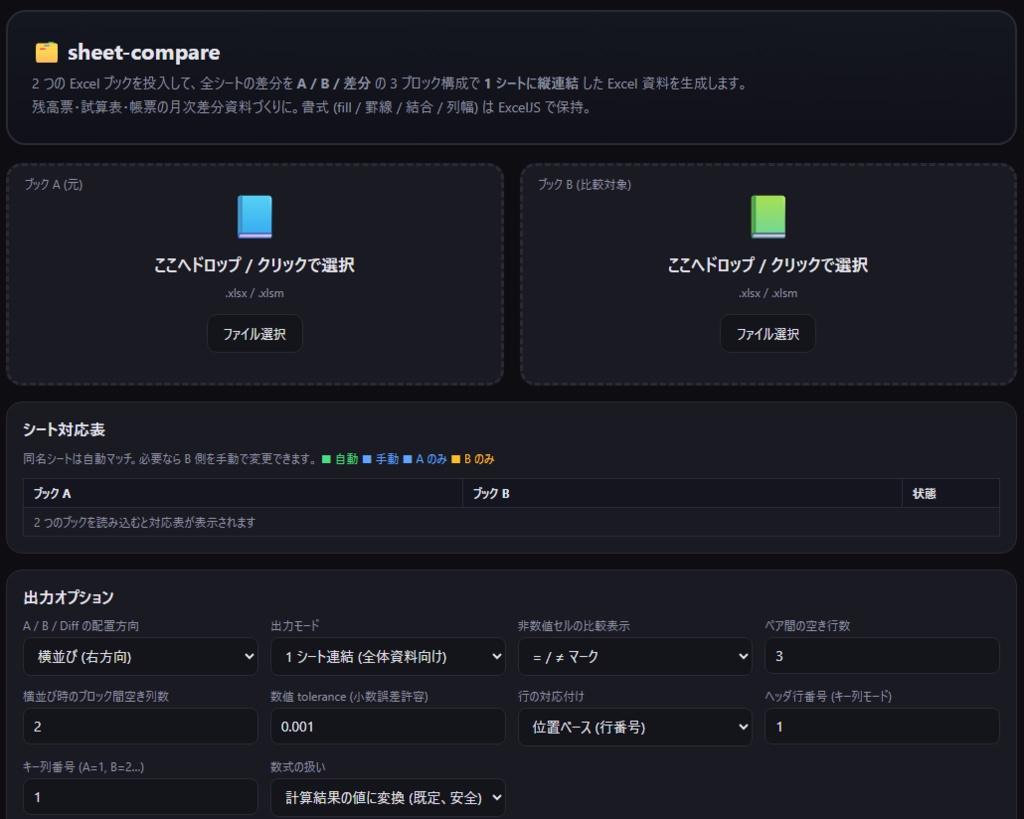Click the ヘッダ行番号 input field
The image size is (1024, 819).
point(881,726)
